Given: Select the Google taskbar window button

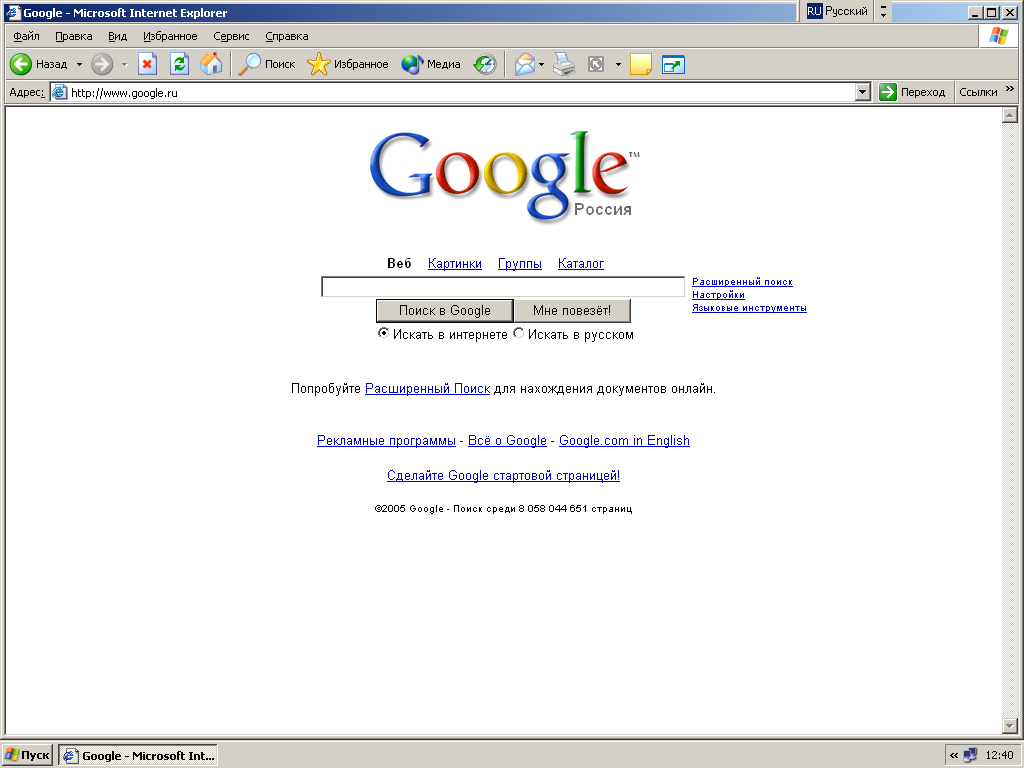Looking at the screenshot, I should [138, 756].
